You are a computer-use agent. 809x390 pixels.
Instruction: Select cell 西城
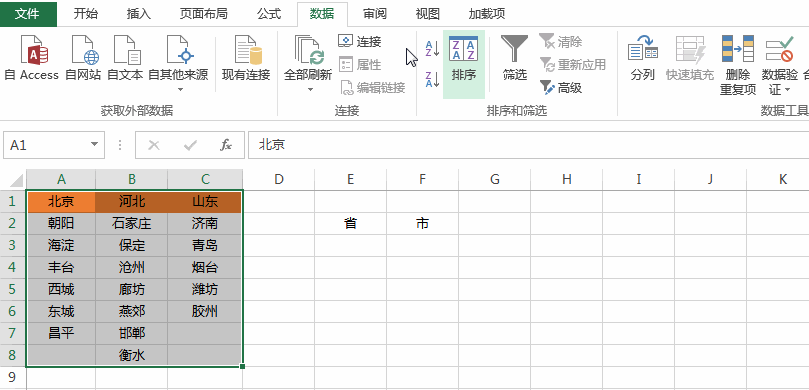pos(61,289)
